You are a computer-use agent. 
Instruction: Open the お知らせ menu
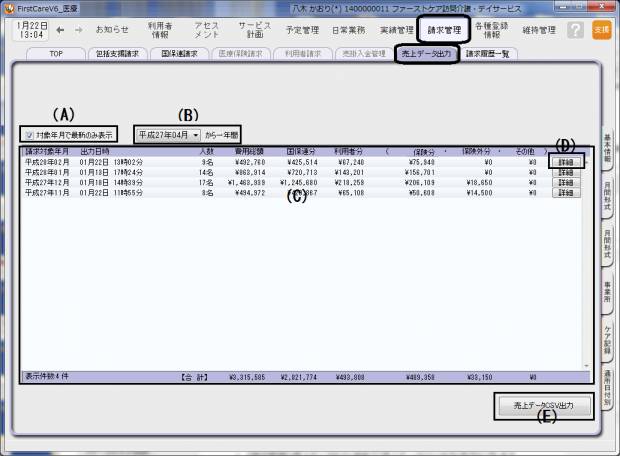pyautogui.click(x=112, y=30)
